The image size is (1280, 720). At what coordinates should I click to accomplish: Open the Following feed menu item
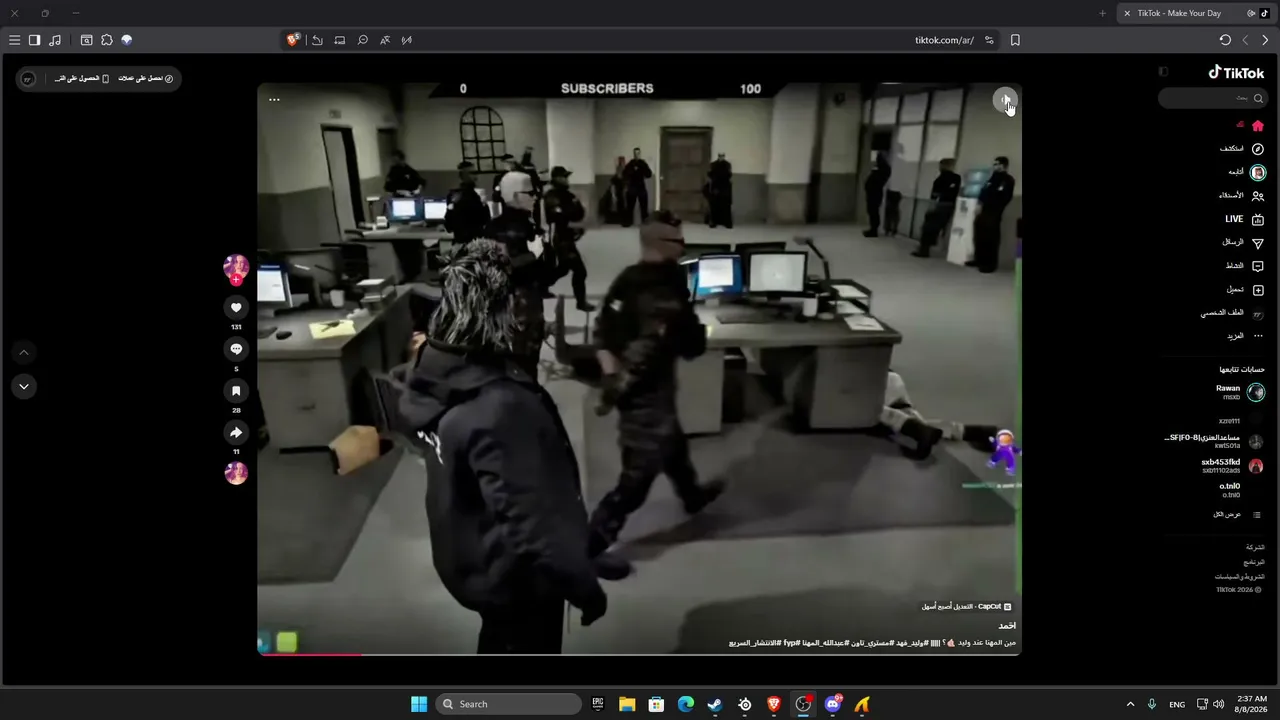tap(1246, 172)
